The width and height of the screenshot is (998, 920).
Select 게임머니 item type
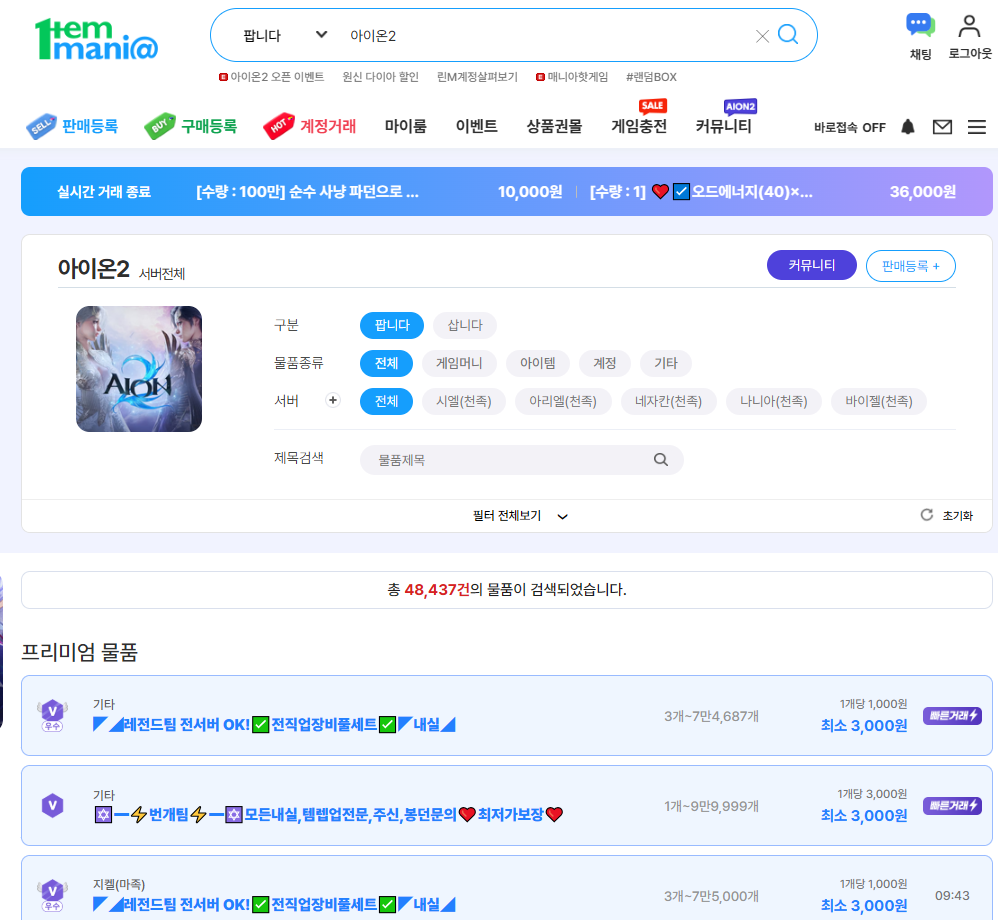(459, 364)
